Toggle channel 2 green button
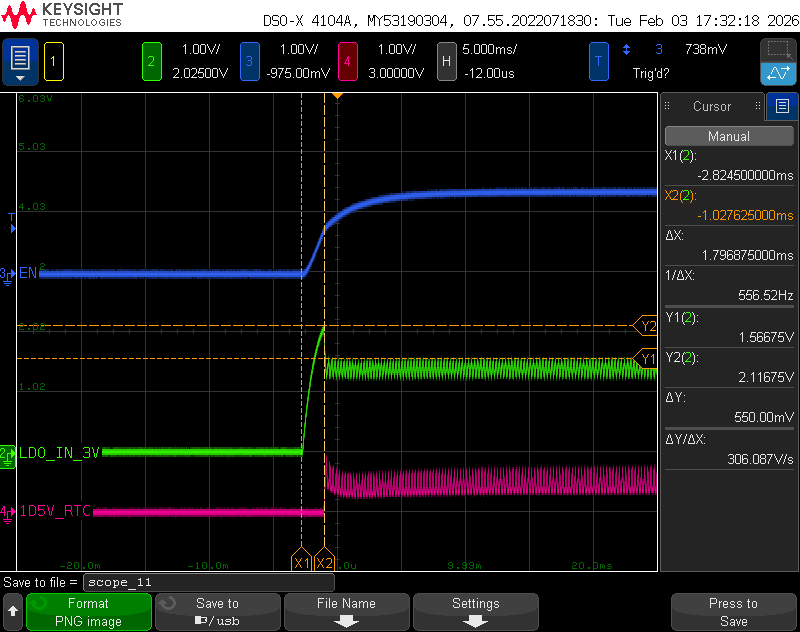This screenshot has width=800, height=632. (x=152, y=62)
